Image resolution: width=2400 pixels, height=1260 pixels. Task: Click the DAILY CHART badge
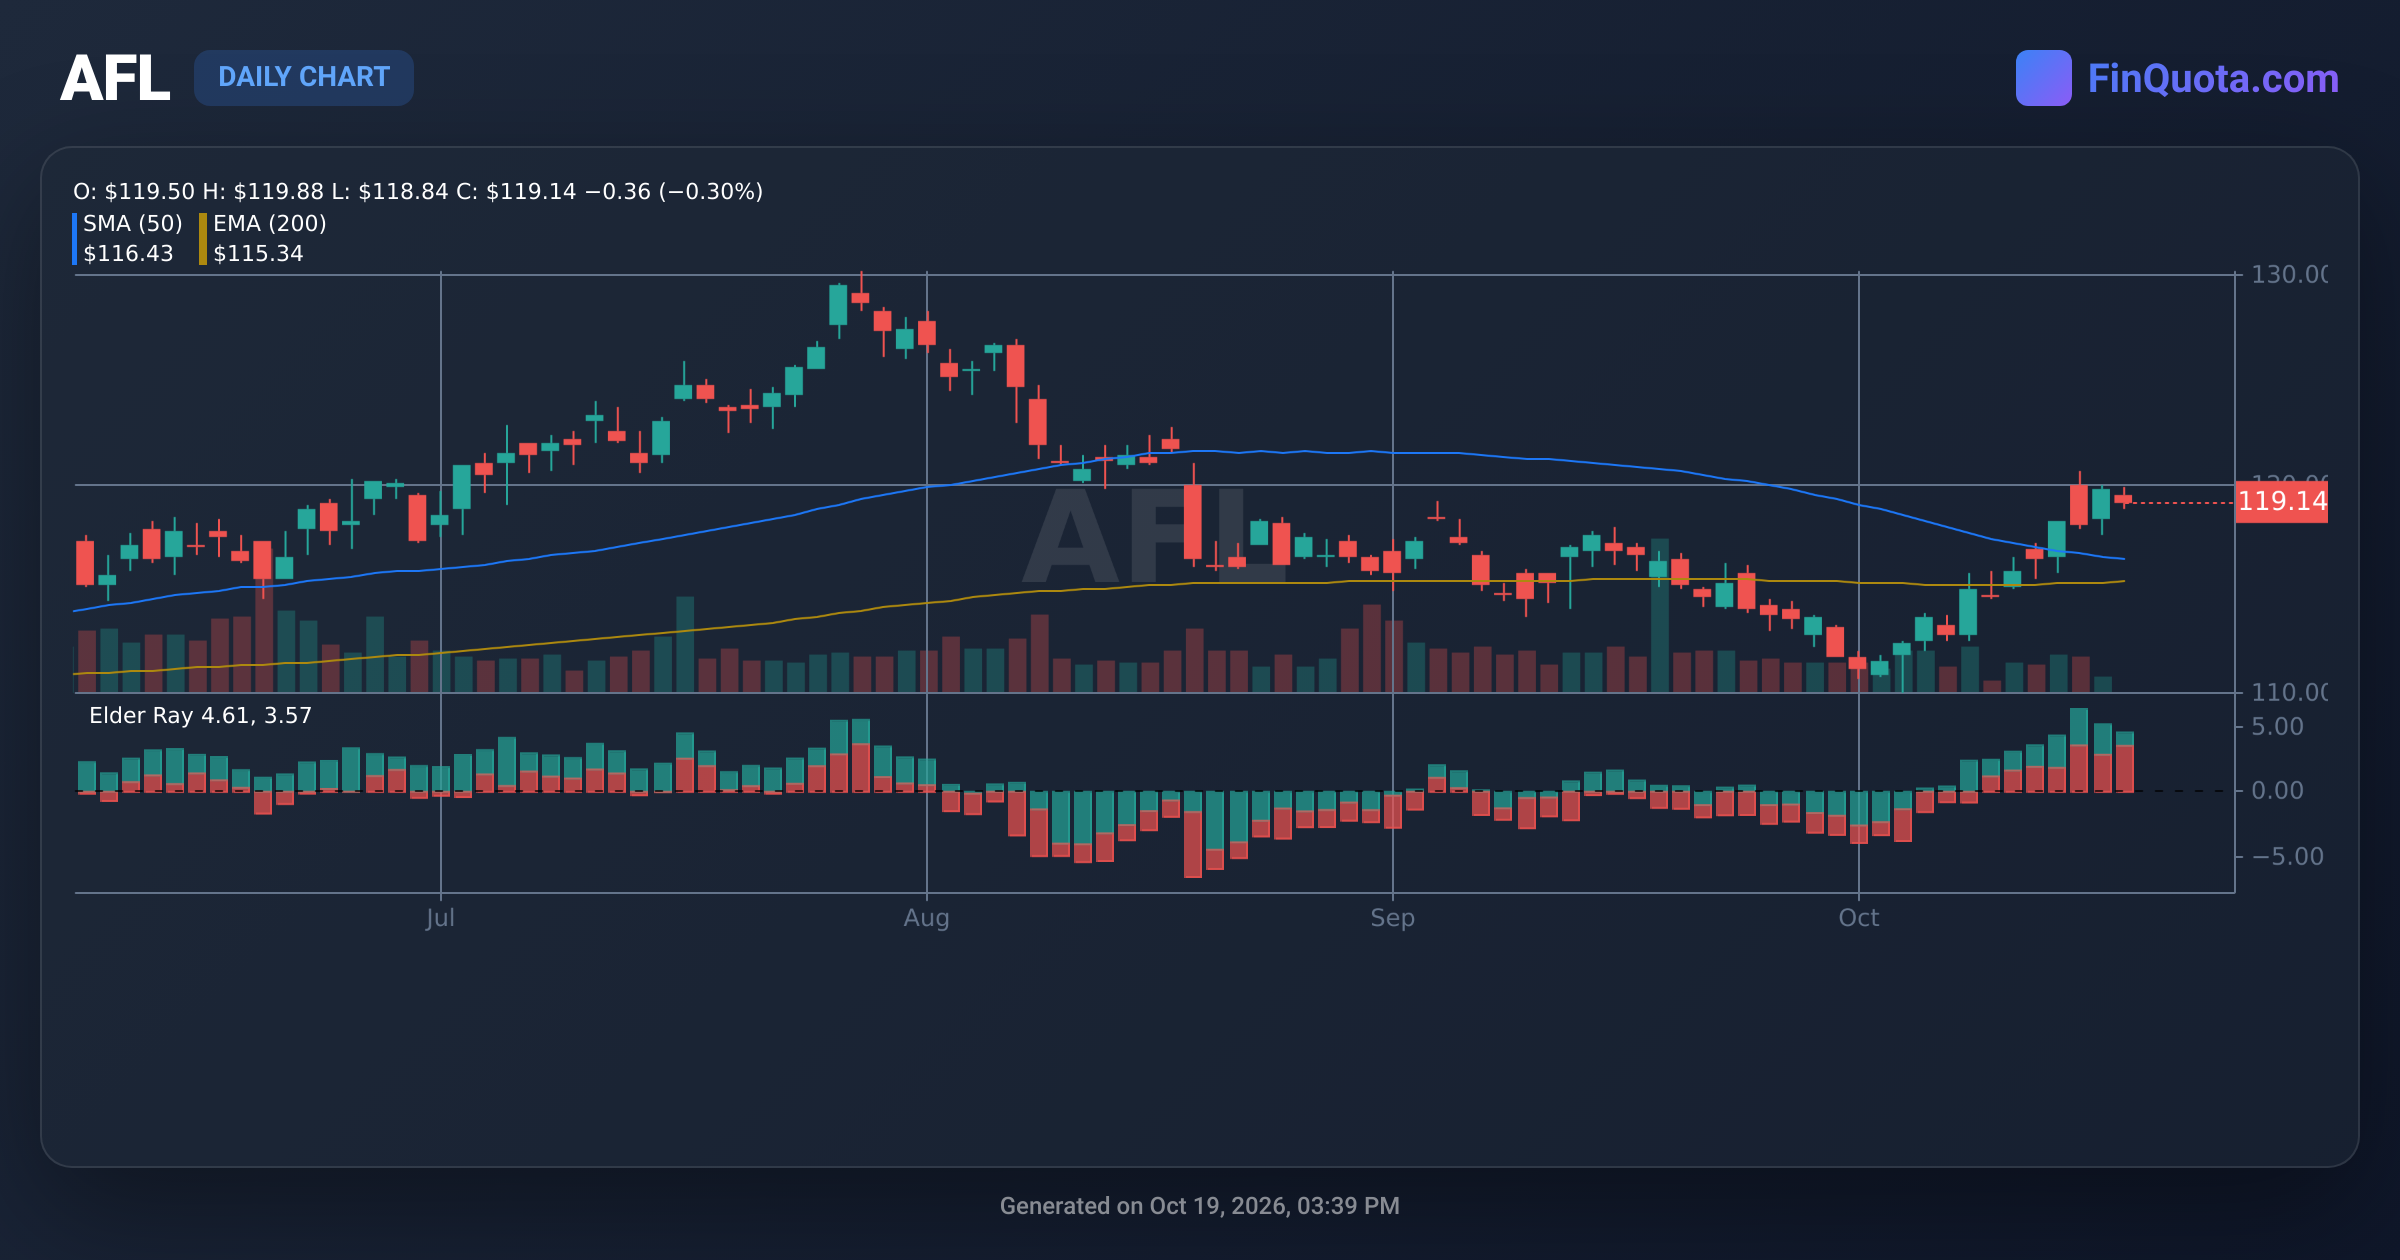point(304,77)
